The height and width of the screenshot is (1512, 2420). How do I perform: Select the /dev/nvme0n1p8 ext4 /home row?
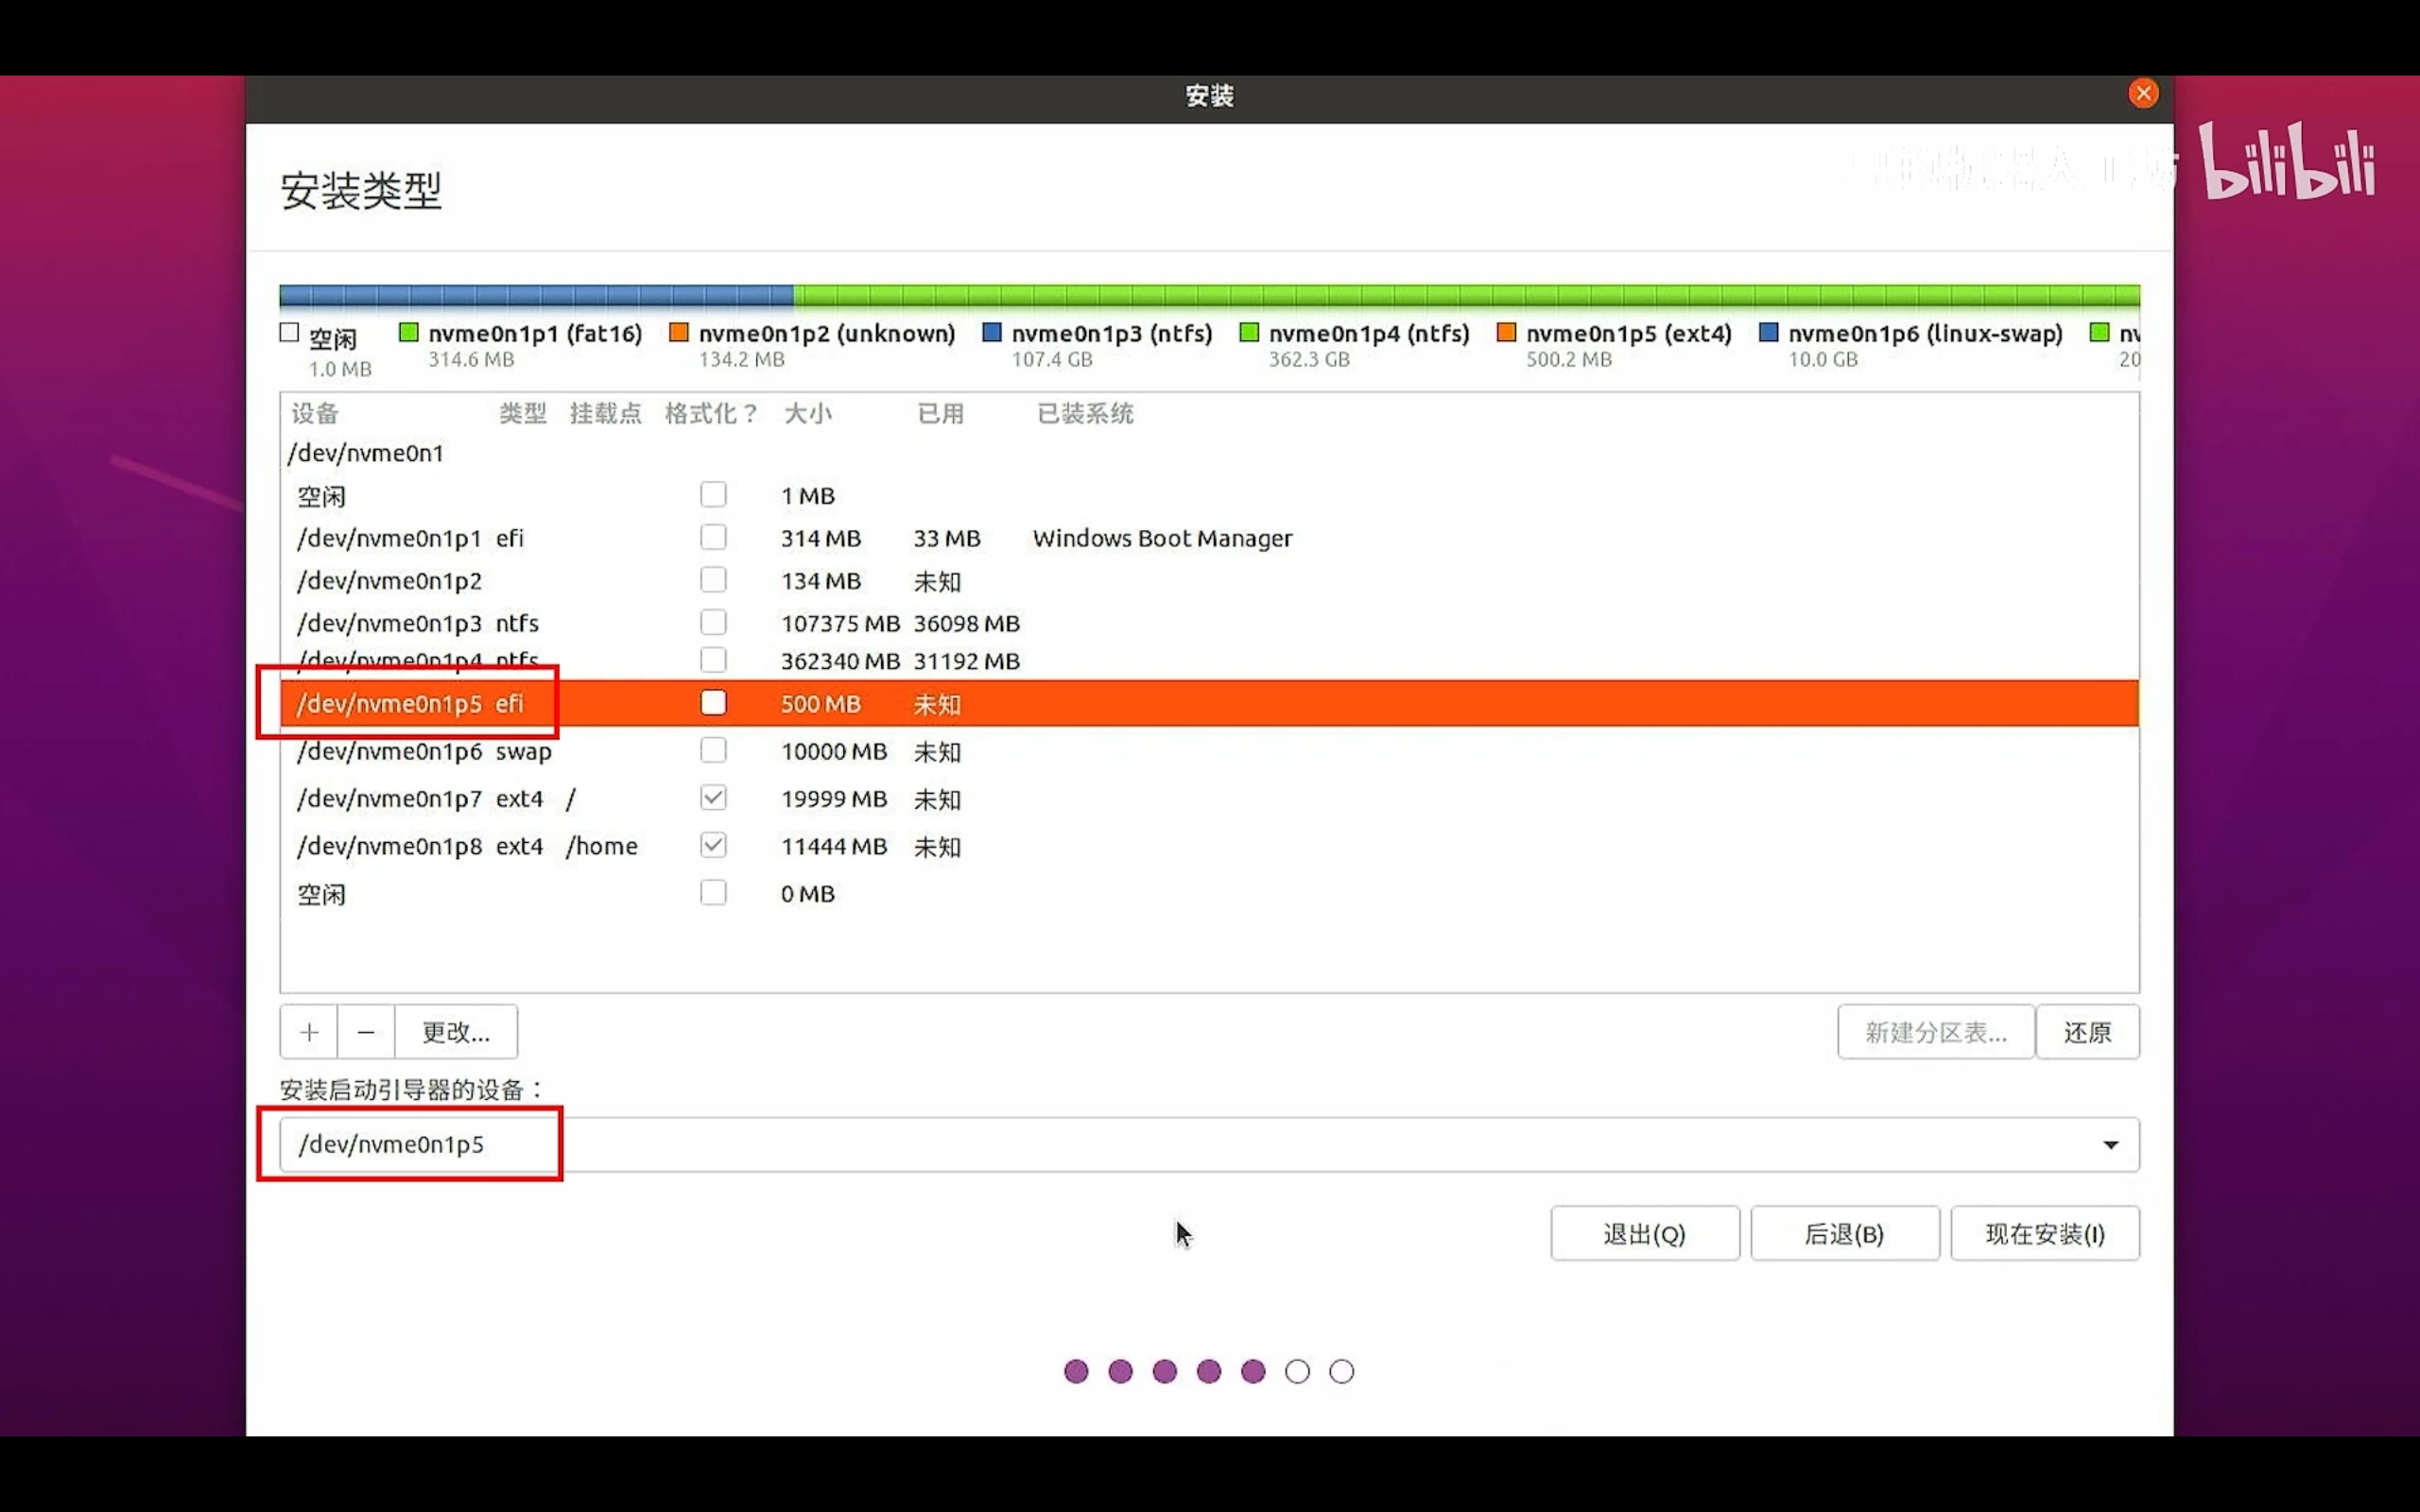pyautogui.click(x=1209, y=846)
